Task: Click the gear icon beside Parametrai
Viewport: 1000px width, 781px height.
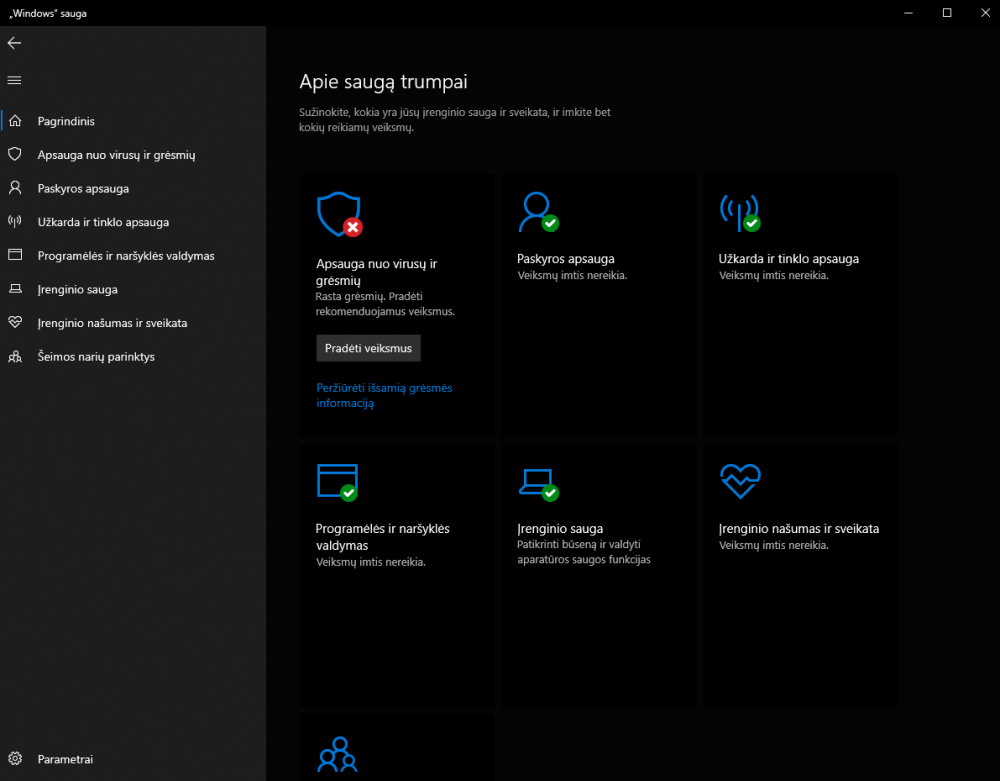Action: pos(15,759)
